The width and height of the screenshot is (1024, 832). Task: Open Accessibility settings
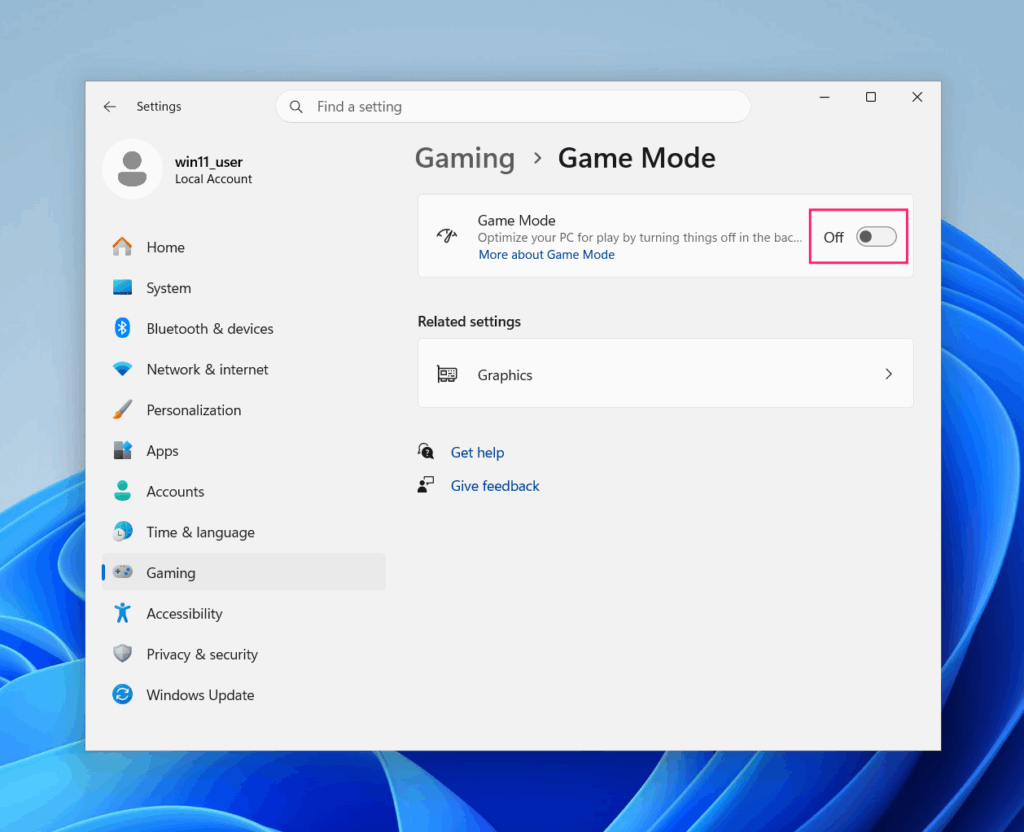pyautogui.click(x=244, y=613)
